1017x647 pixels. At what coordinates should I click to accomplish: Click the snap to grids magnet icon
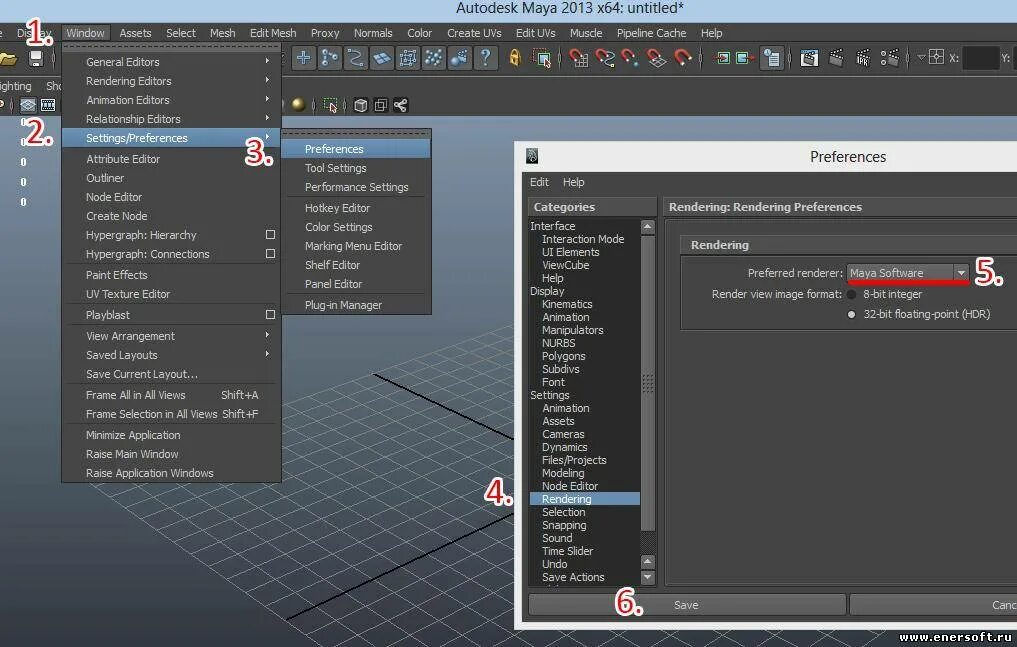click(x=578, y=58)
